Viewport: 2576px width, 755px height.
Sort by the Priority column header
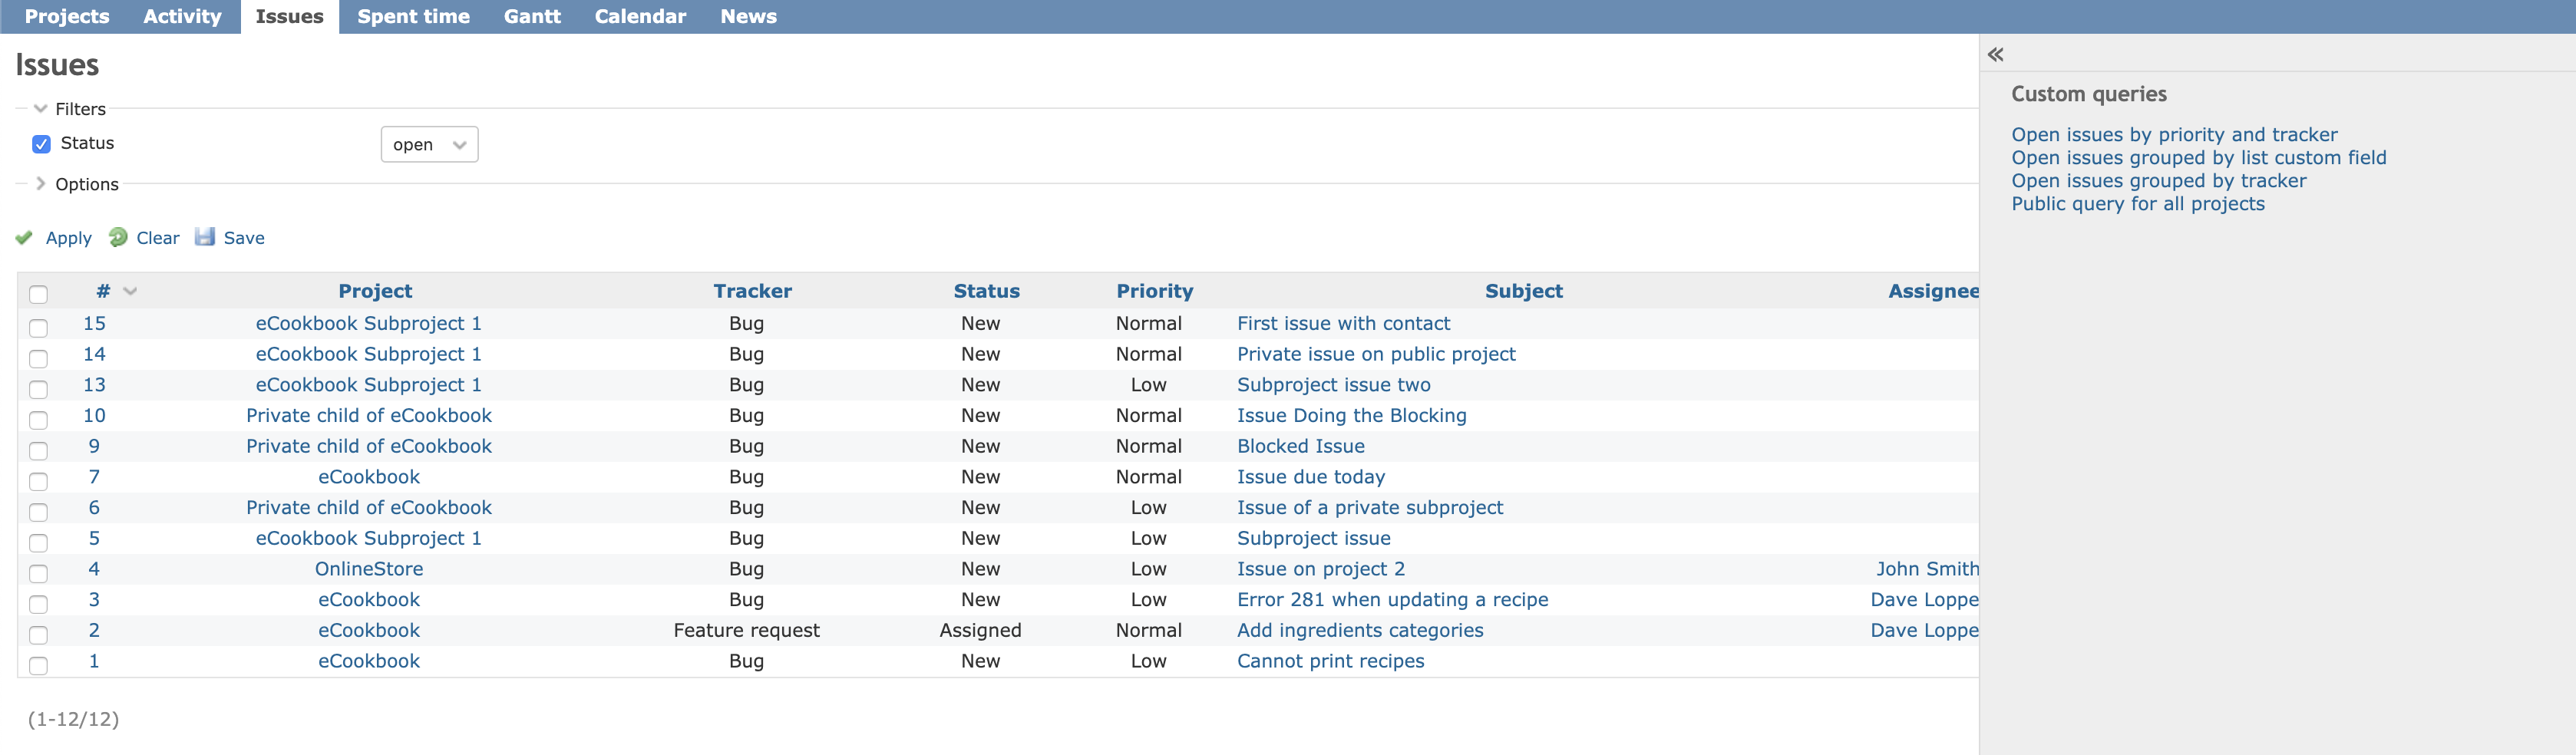click(1154, 291)
